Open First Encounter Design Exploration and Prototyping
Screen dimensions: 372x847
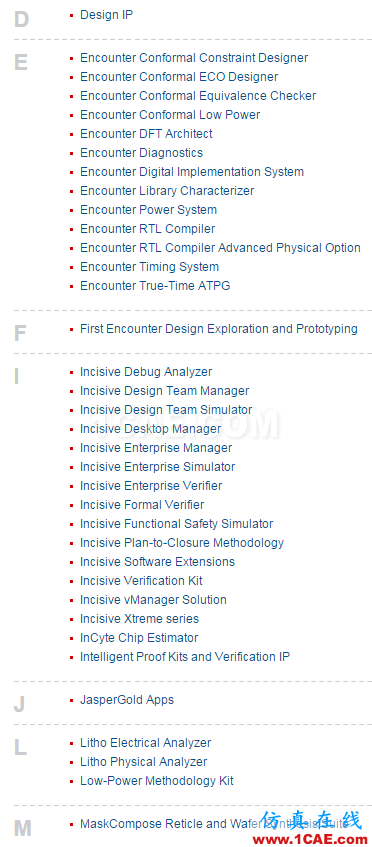point(219,329)
